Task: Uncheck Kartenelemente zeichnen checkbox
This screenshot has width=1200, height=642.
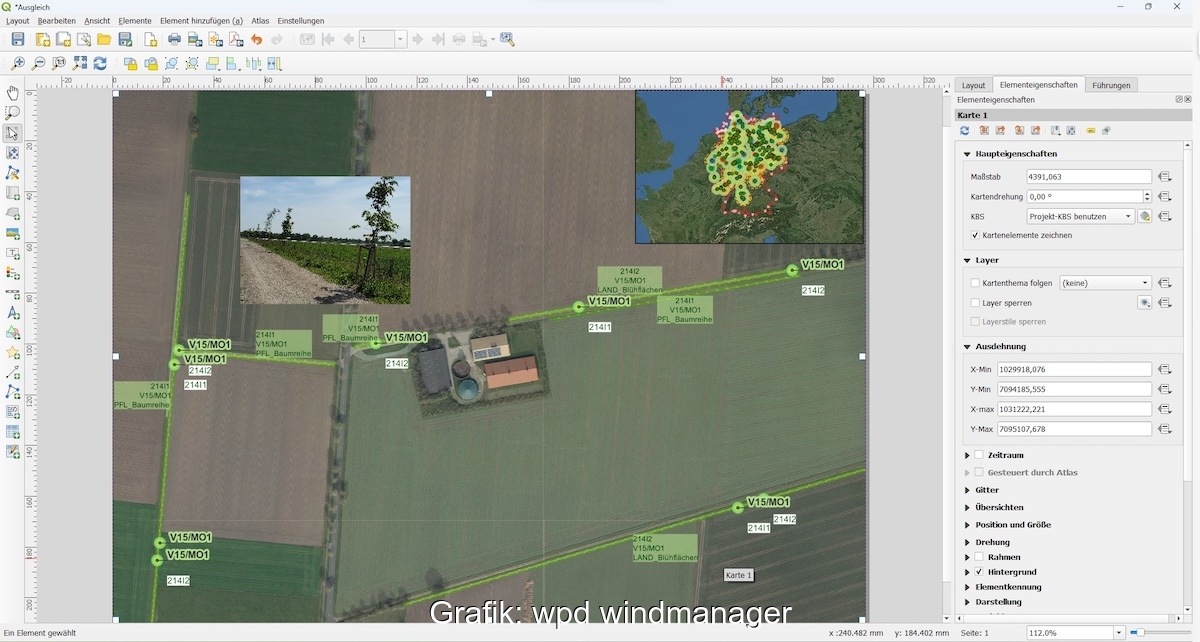Action: 976,235
